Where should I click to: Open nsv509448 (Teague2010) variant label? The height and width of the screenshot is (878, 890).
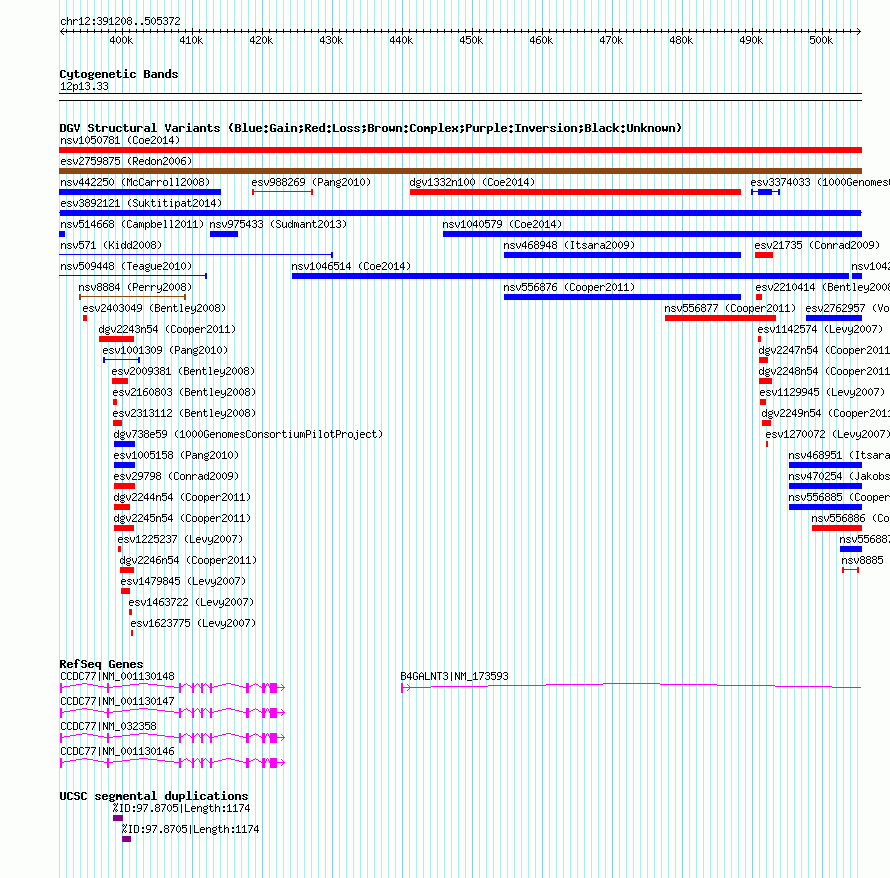[126, 266]
